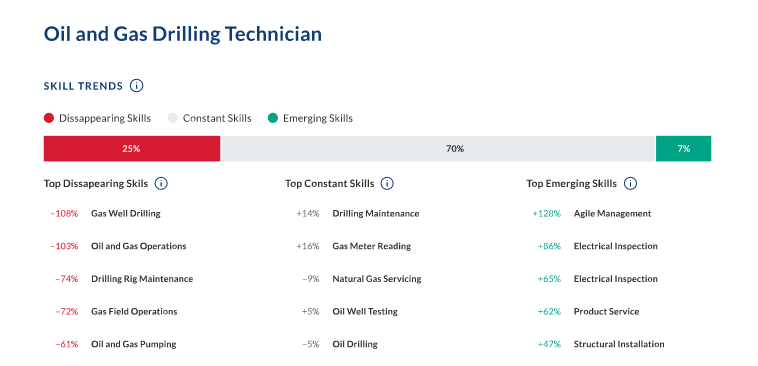This screenshot has height=366, width=758.
Task: Click the green 7% bar segment
Action: point(684,148)
